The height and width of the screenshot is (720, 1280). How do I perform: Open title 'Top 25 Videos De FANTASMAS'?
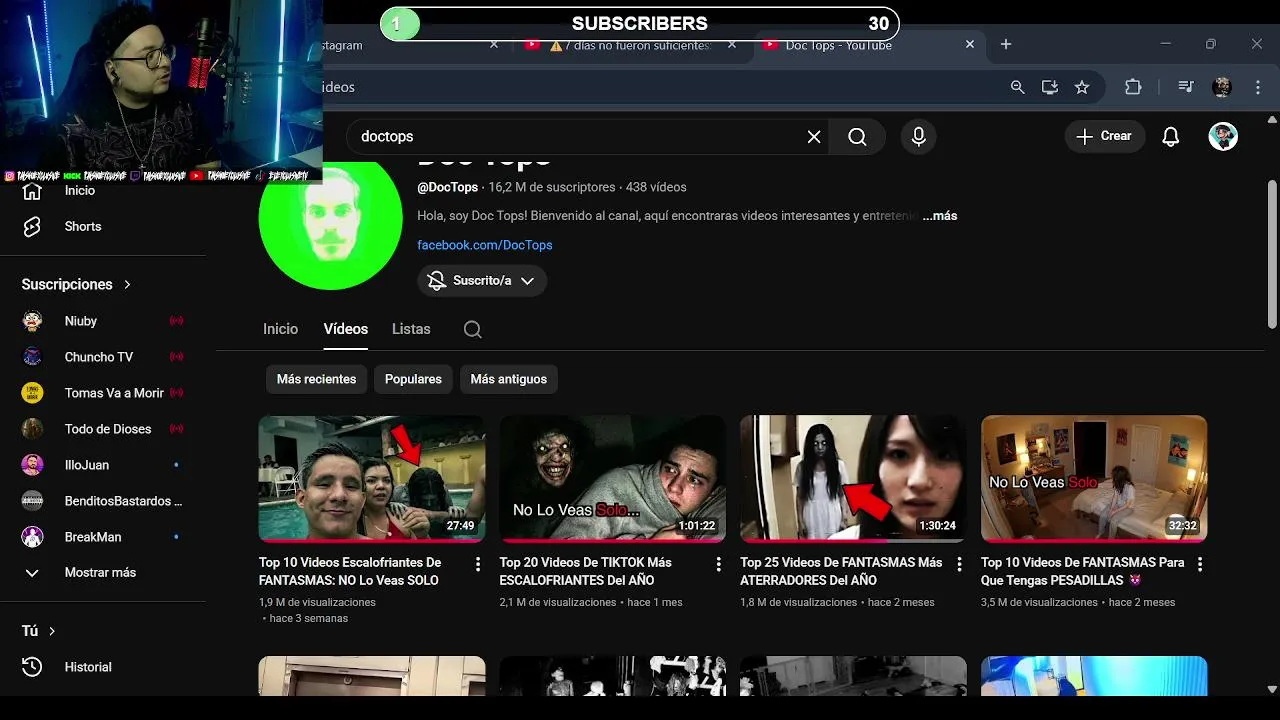[x=841, y=571]
